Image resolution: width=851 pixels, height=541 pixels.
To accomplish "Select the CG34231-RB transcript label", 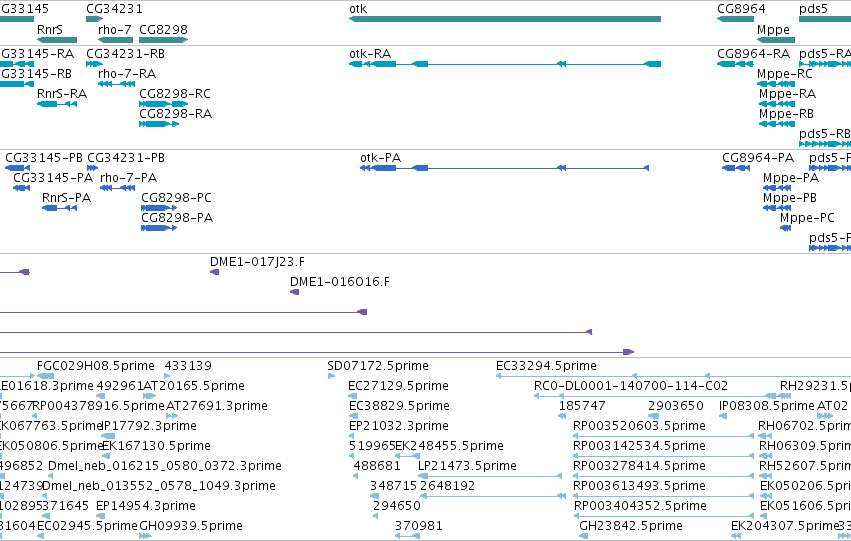I will (125, 54).
